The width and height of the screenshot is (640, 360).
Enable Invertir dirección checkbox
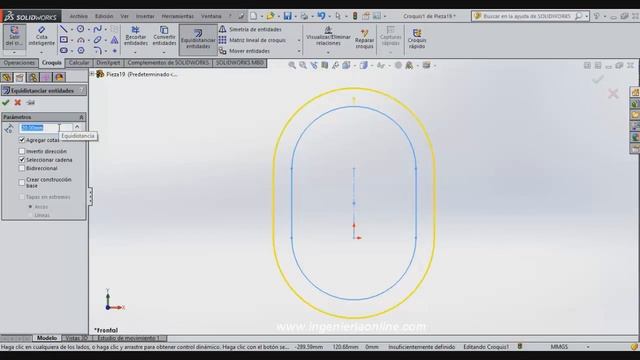pos(22,151)
